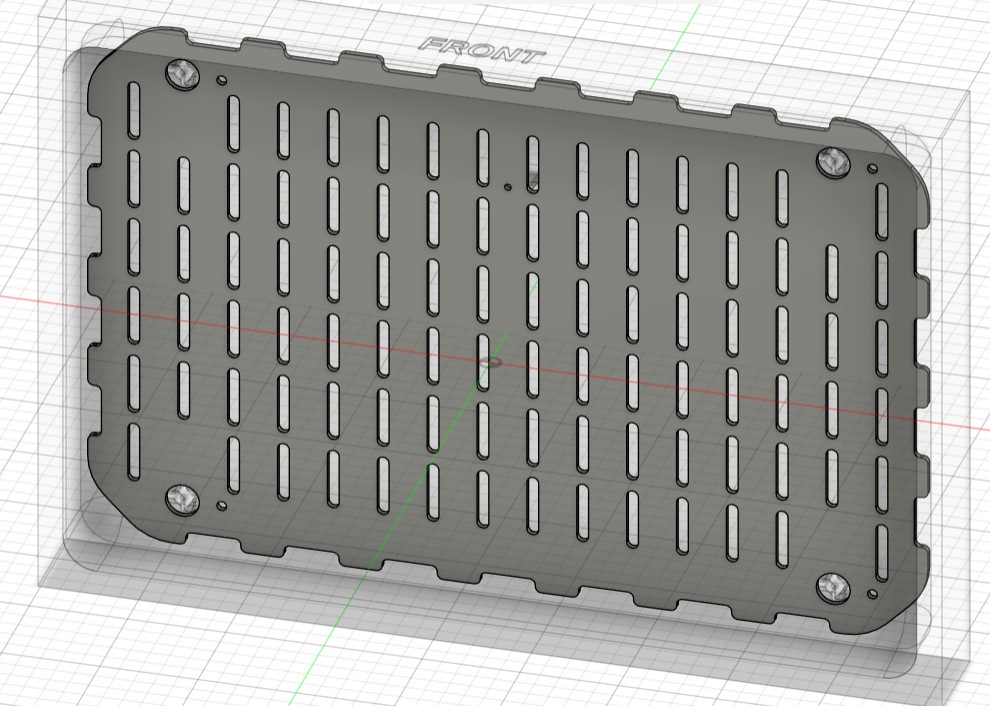
Task: Select the screw at the panel's bottom-right corner
Action: coord(833,588)
